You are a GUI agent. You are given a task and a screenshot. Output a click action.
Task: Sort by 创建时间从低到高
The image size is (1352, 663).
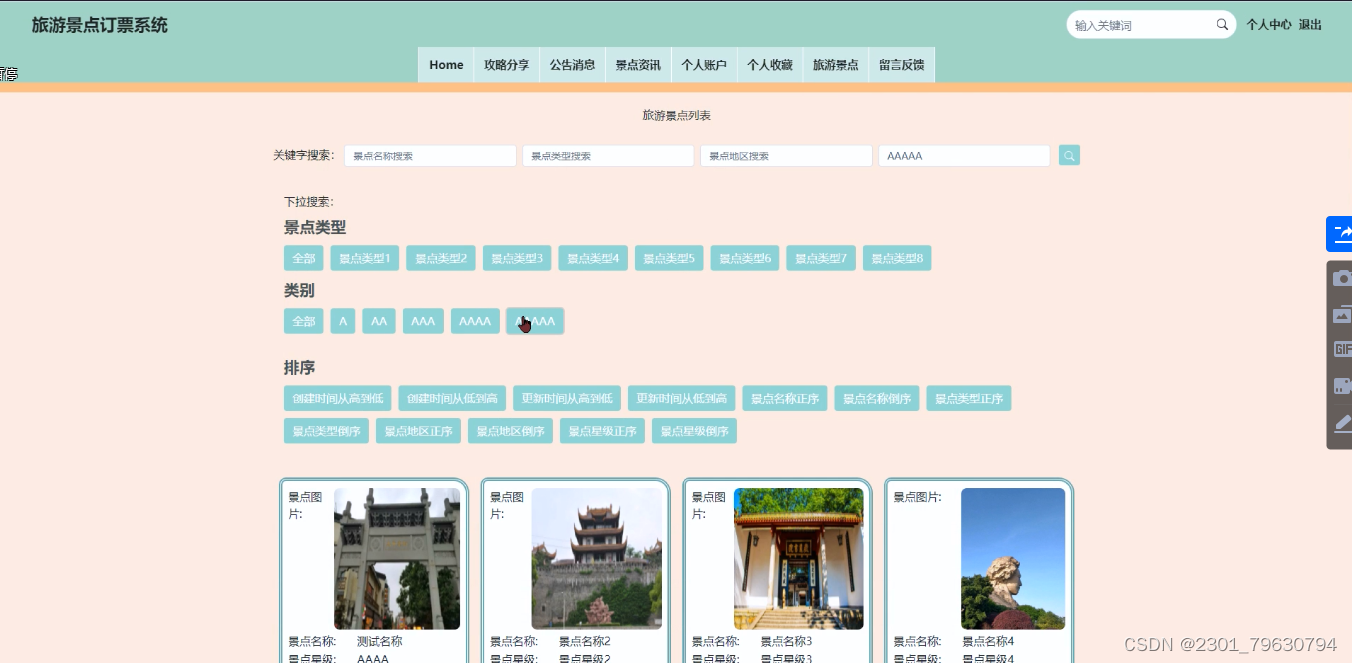click(x=452, y=398)
